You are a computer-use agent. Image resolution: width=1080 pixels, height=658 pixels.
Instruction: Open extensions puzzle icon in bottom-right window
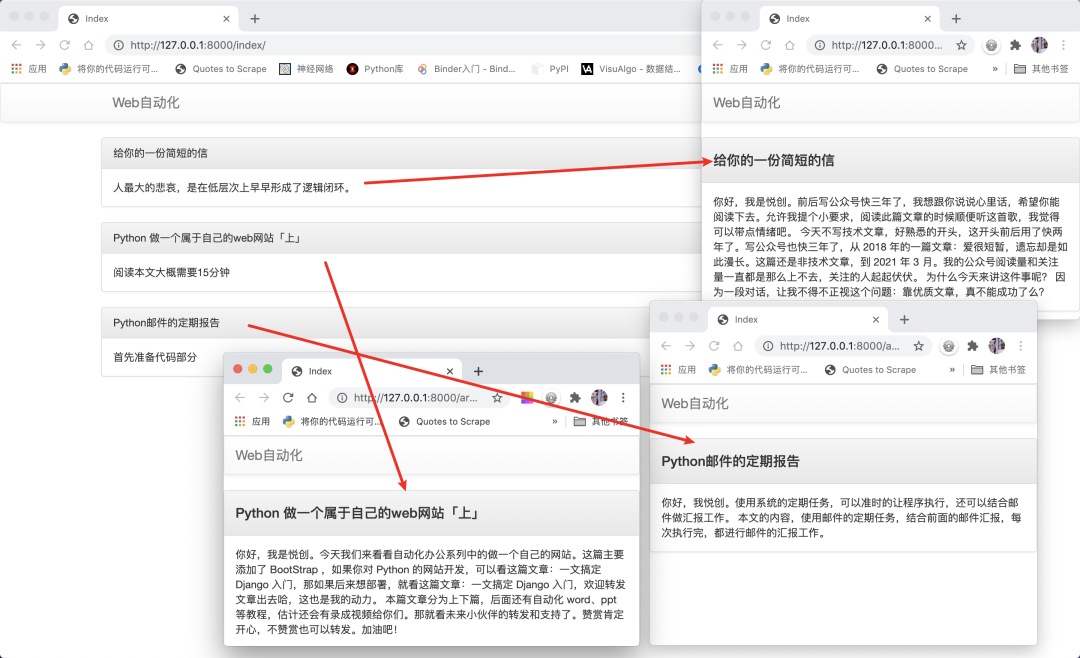(x=973, y=346)
